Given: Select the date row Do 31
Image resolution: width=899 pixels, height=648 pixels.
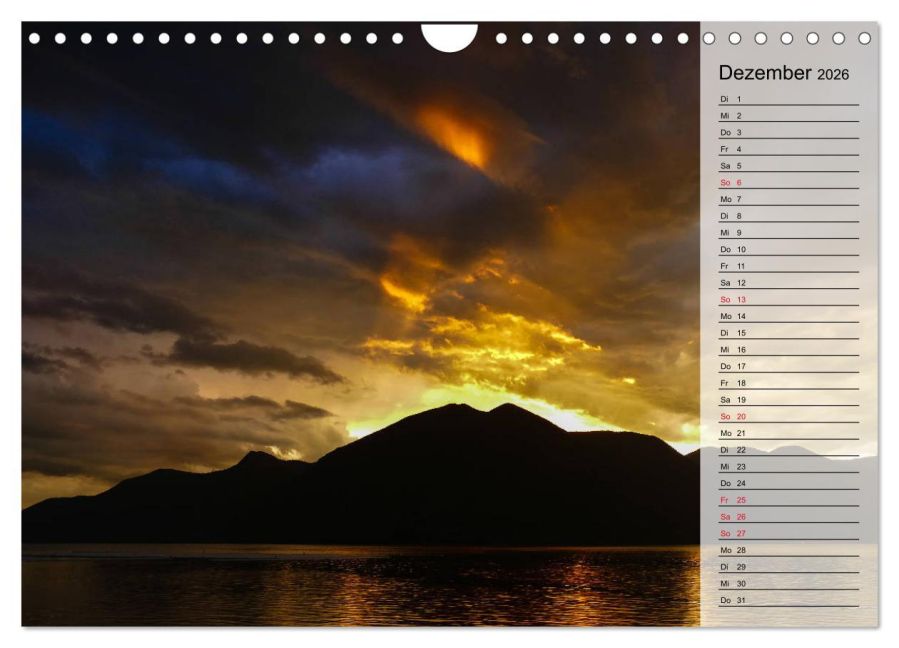Looking at the screenshot, I should pos(789,600).
